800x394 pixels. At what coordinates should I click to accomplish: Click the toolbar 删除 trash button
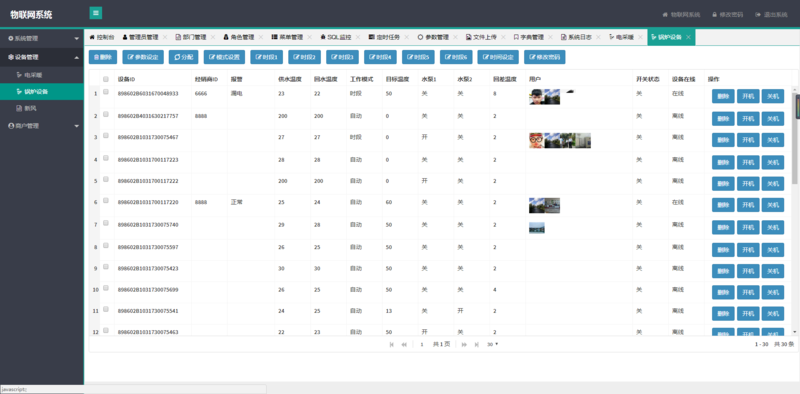(x=103, y=57)
